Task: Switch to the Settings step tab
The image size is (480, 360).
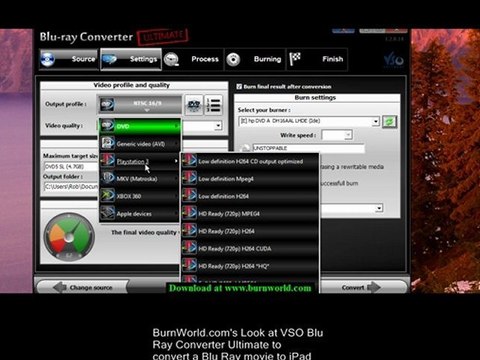Action: coord(131,59)
